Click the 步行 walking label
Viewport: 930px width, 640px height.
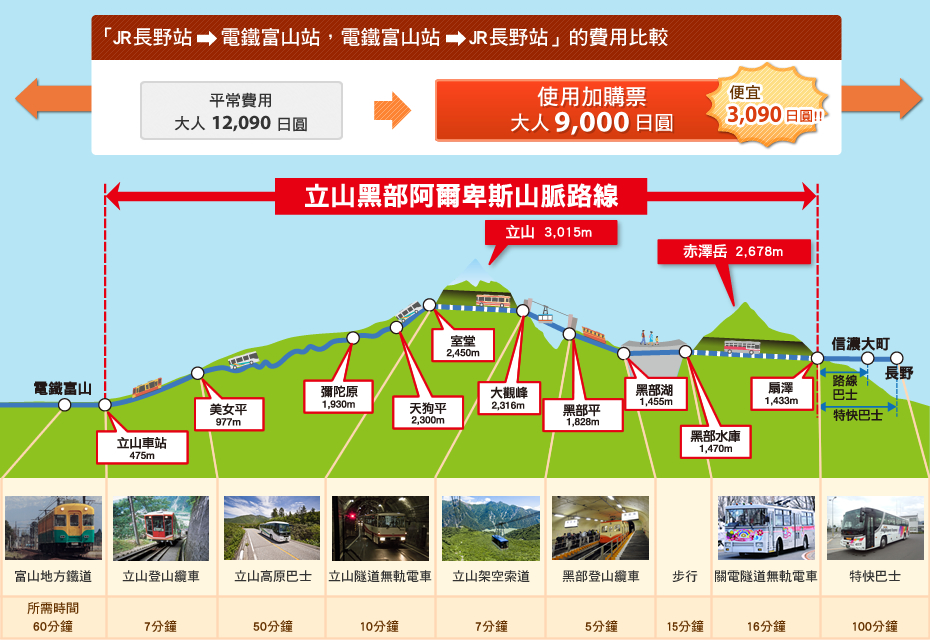click(x=684, y=576)
